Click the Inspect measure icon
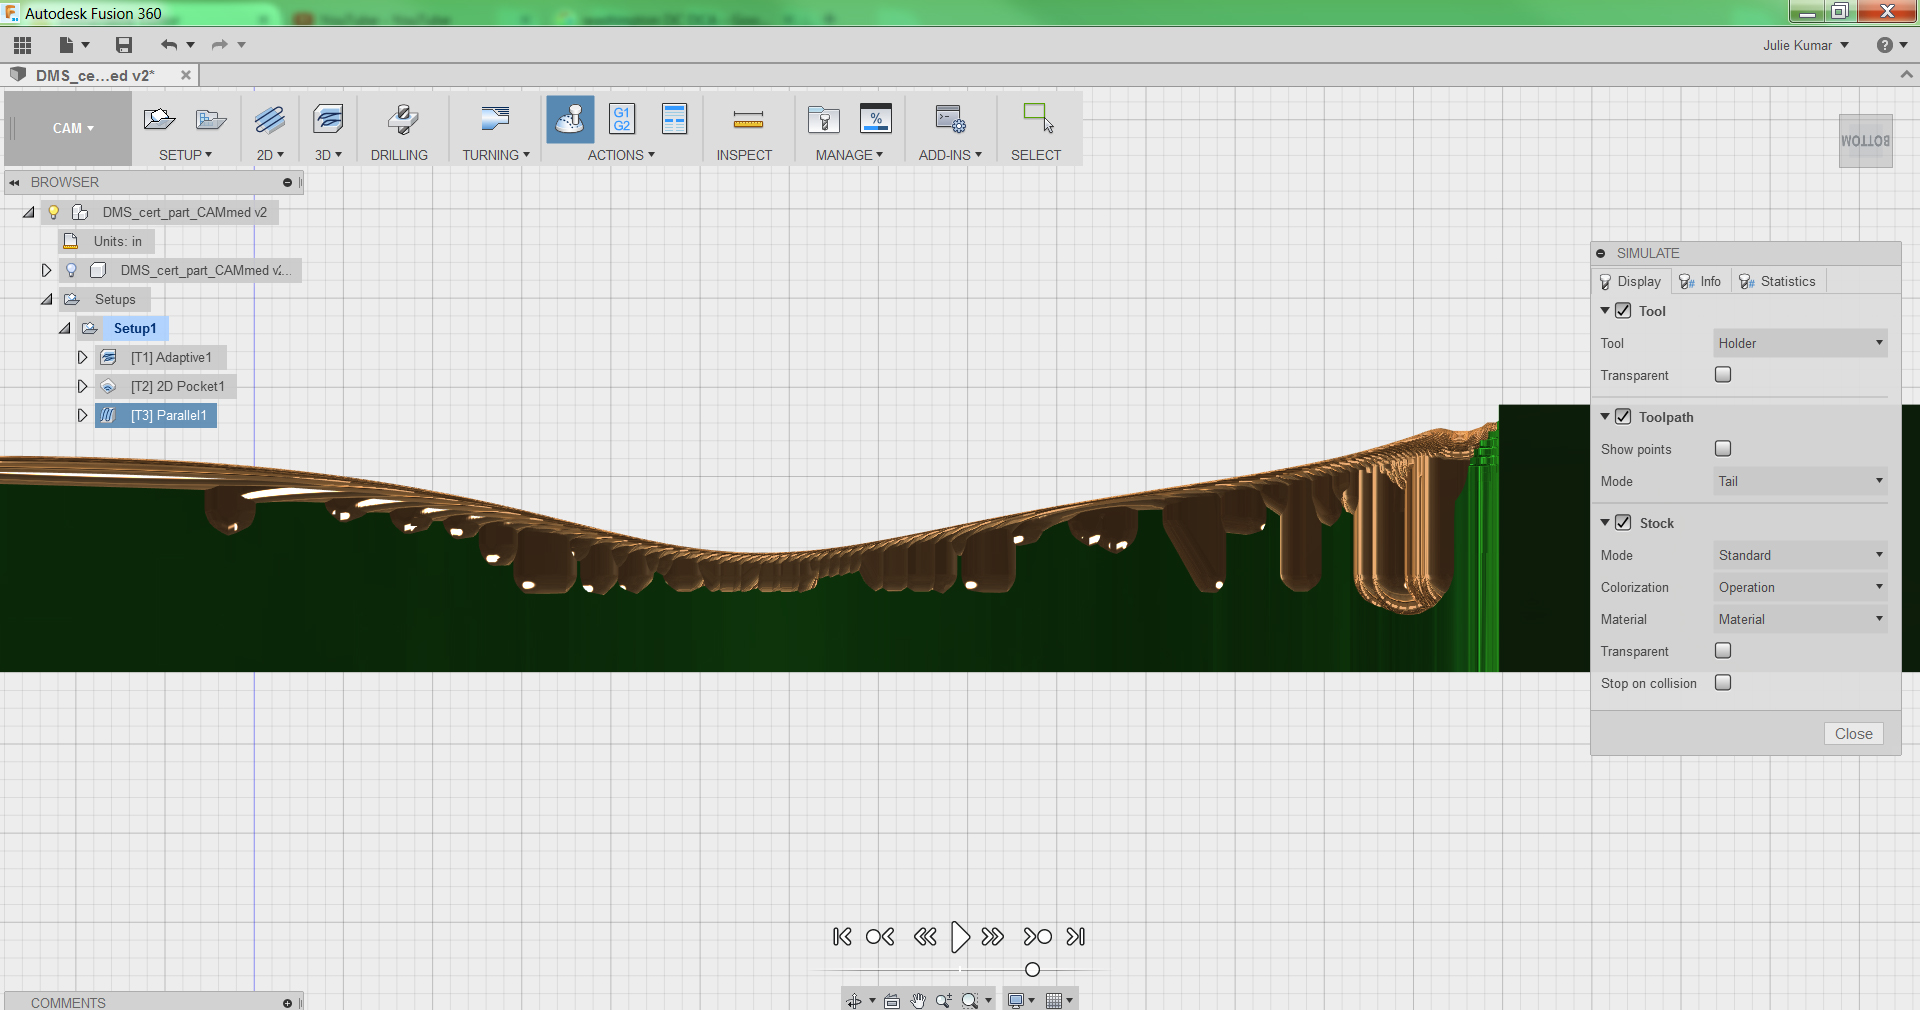Viewport: 1920px width, 1010px height. point(748,121)
